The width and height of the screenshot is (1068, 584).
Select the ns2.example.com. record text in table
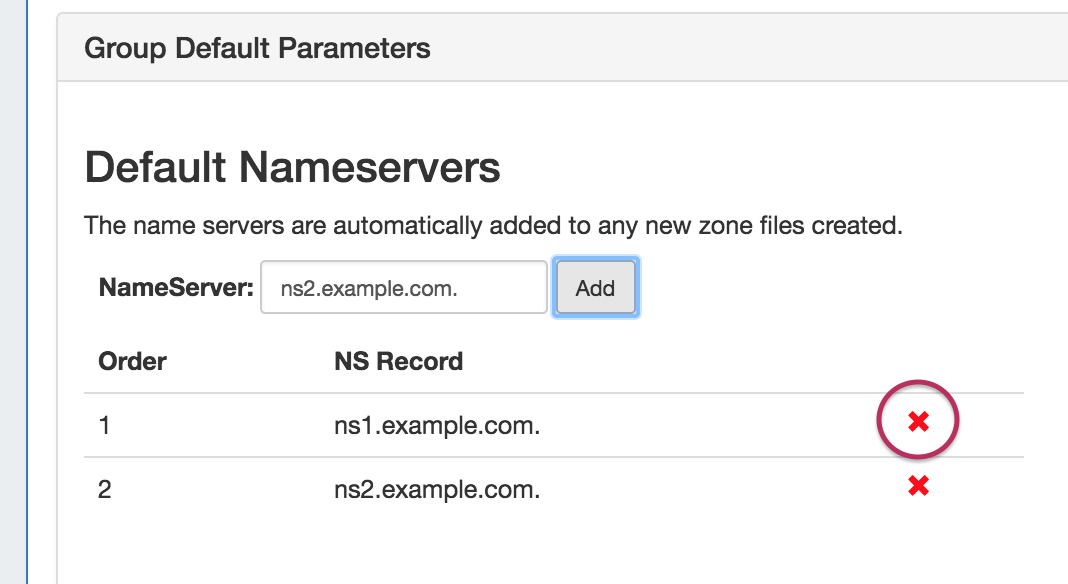pos(437,490)
